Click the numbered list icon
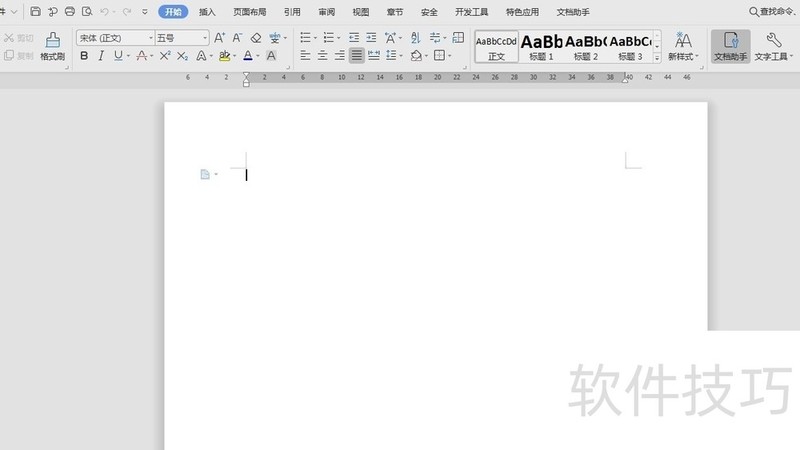Viewport: 800px width, 450px height. 329,37
